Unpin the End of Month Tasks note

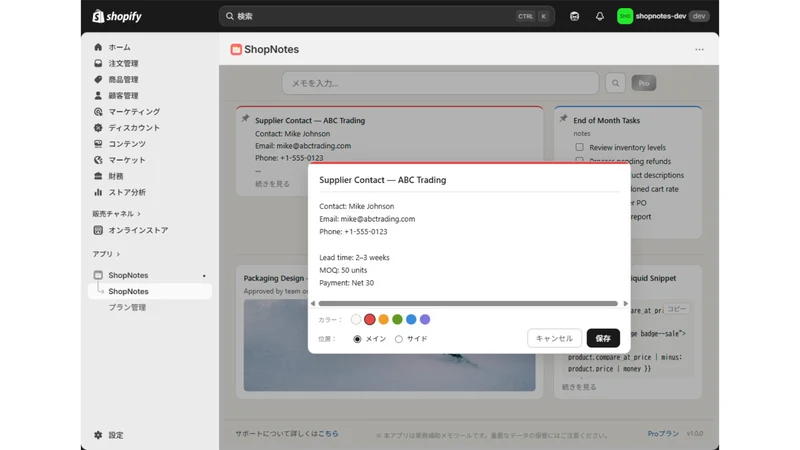pyautogui.click(x=563, y=118)
